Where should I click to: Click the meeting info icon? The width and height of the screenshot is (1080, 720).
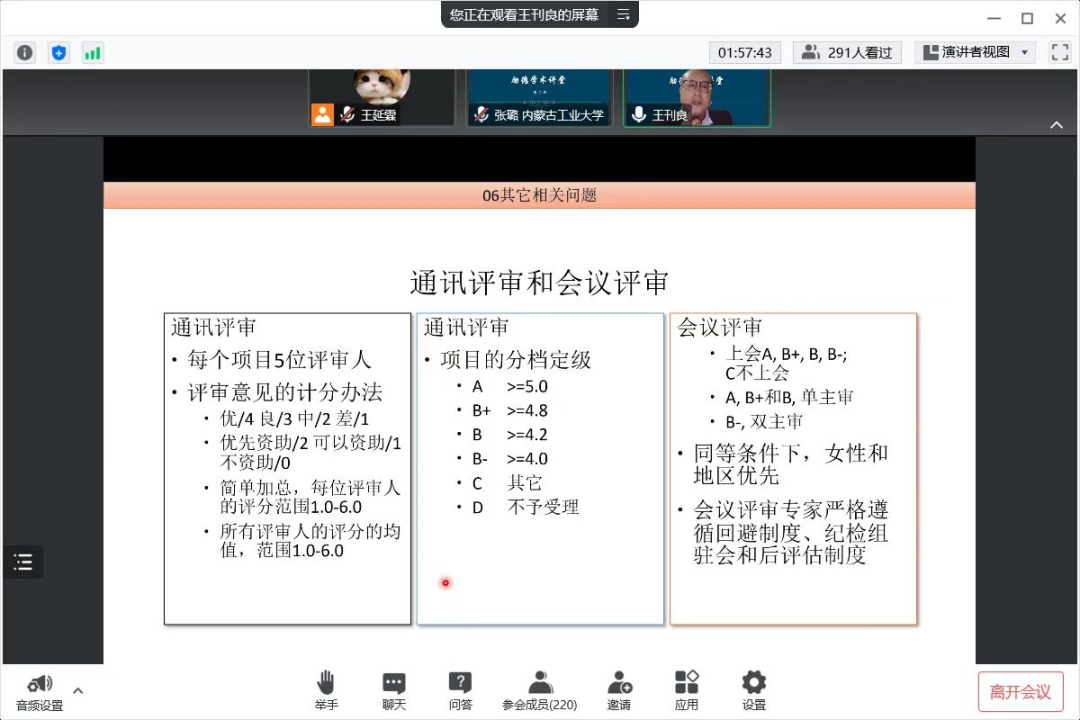(x=25, y=53)
